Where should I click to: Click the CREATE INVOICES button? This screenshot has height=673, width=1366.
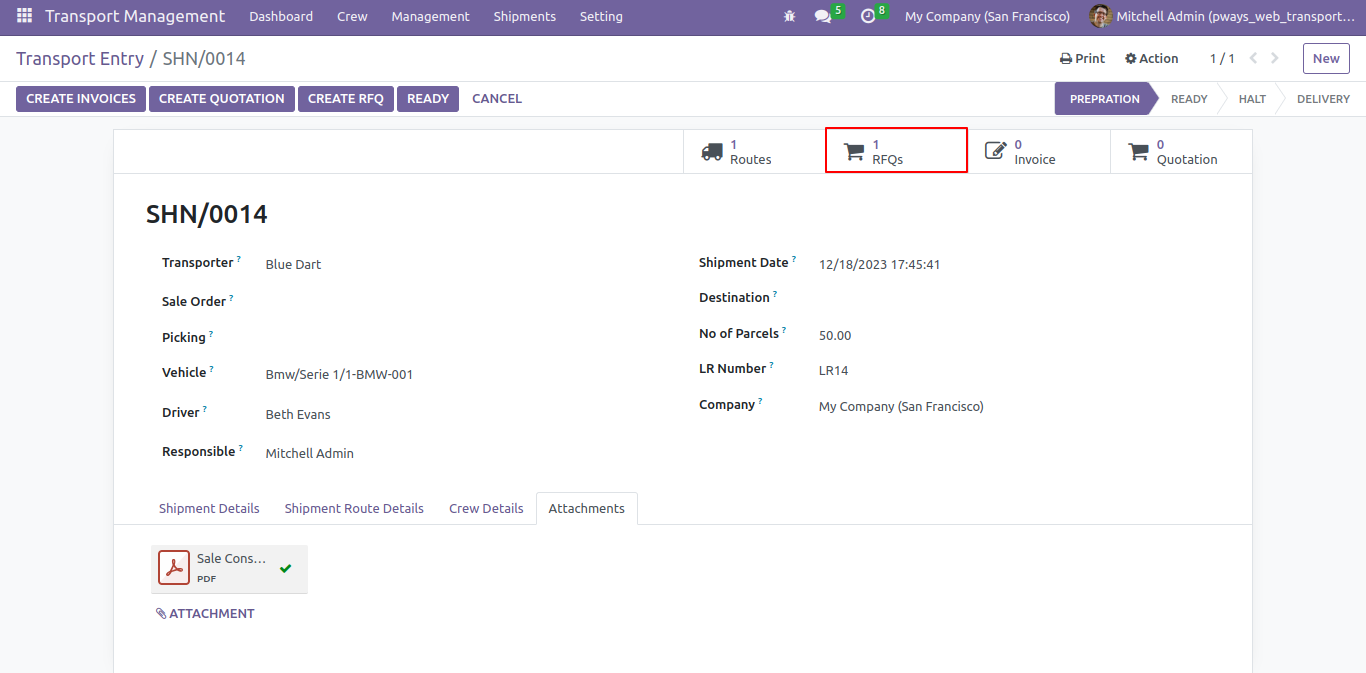tap(81, 98)
